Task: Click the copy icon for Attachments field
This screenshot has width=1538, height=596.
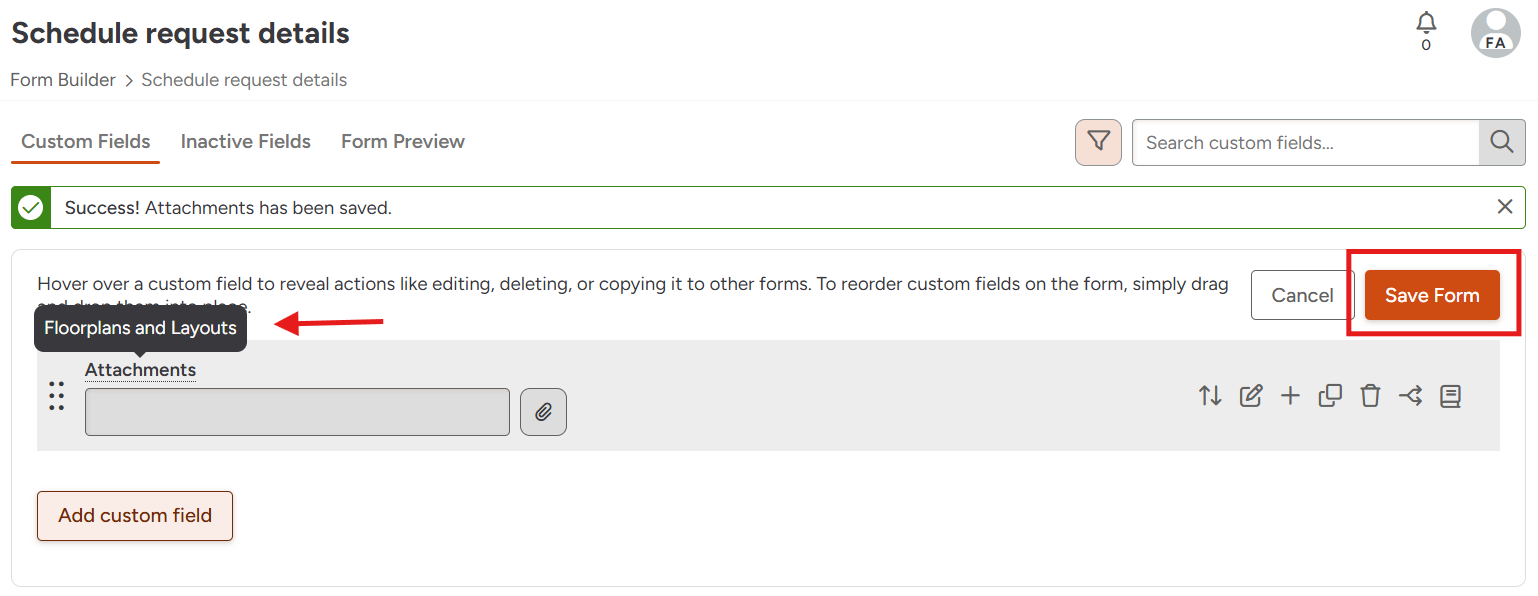Action: click(x=1330, y=396)
